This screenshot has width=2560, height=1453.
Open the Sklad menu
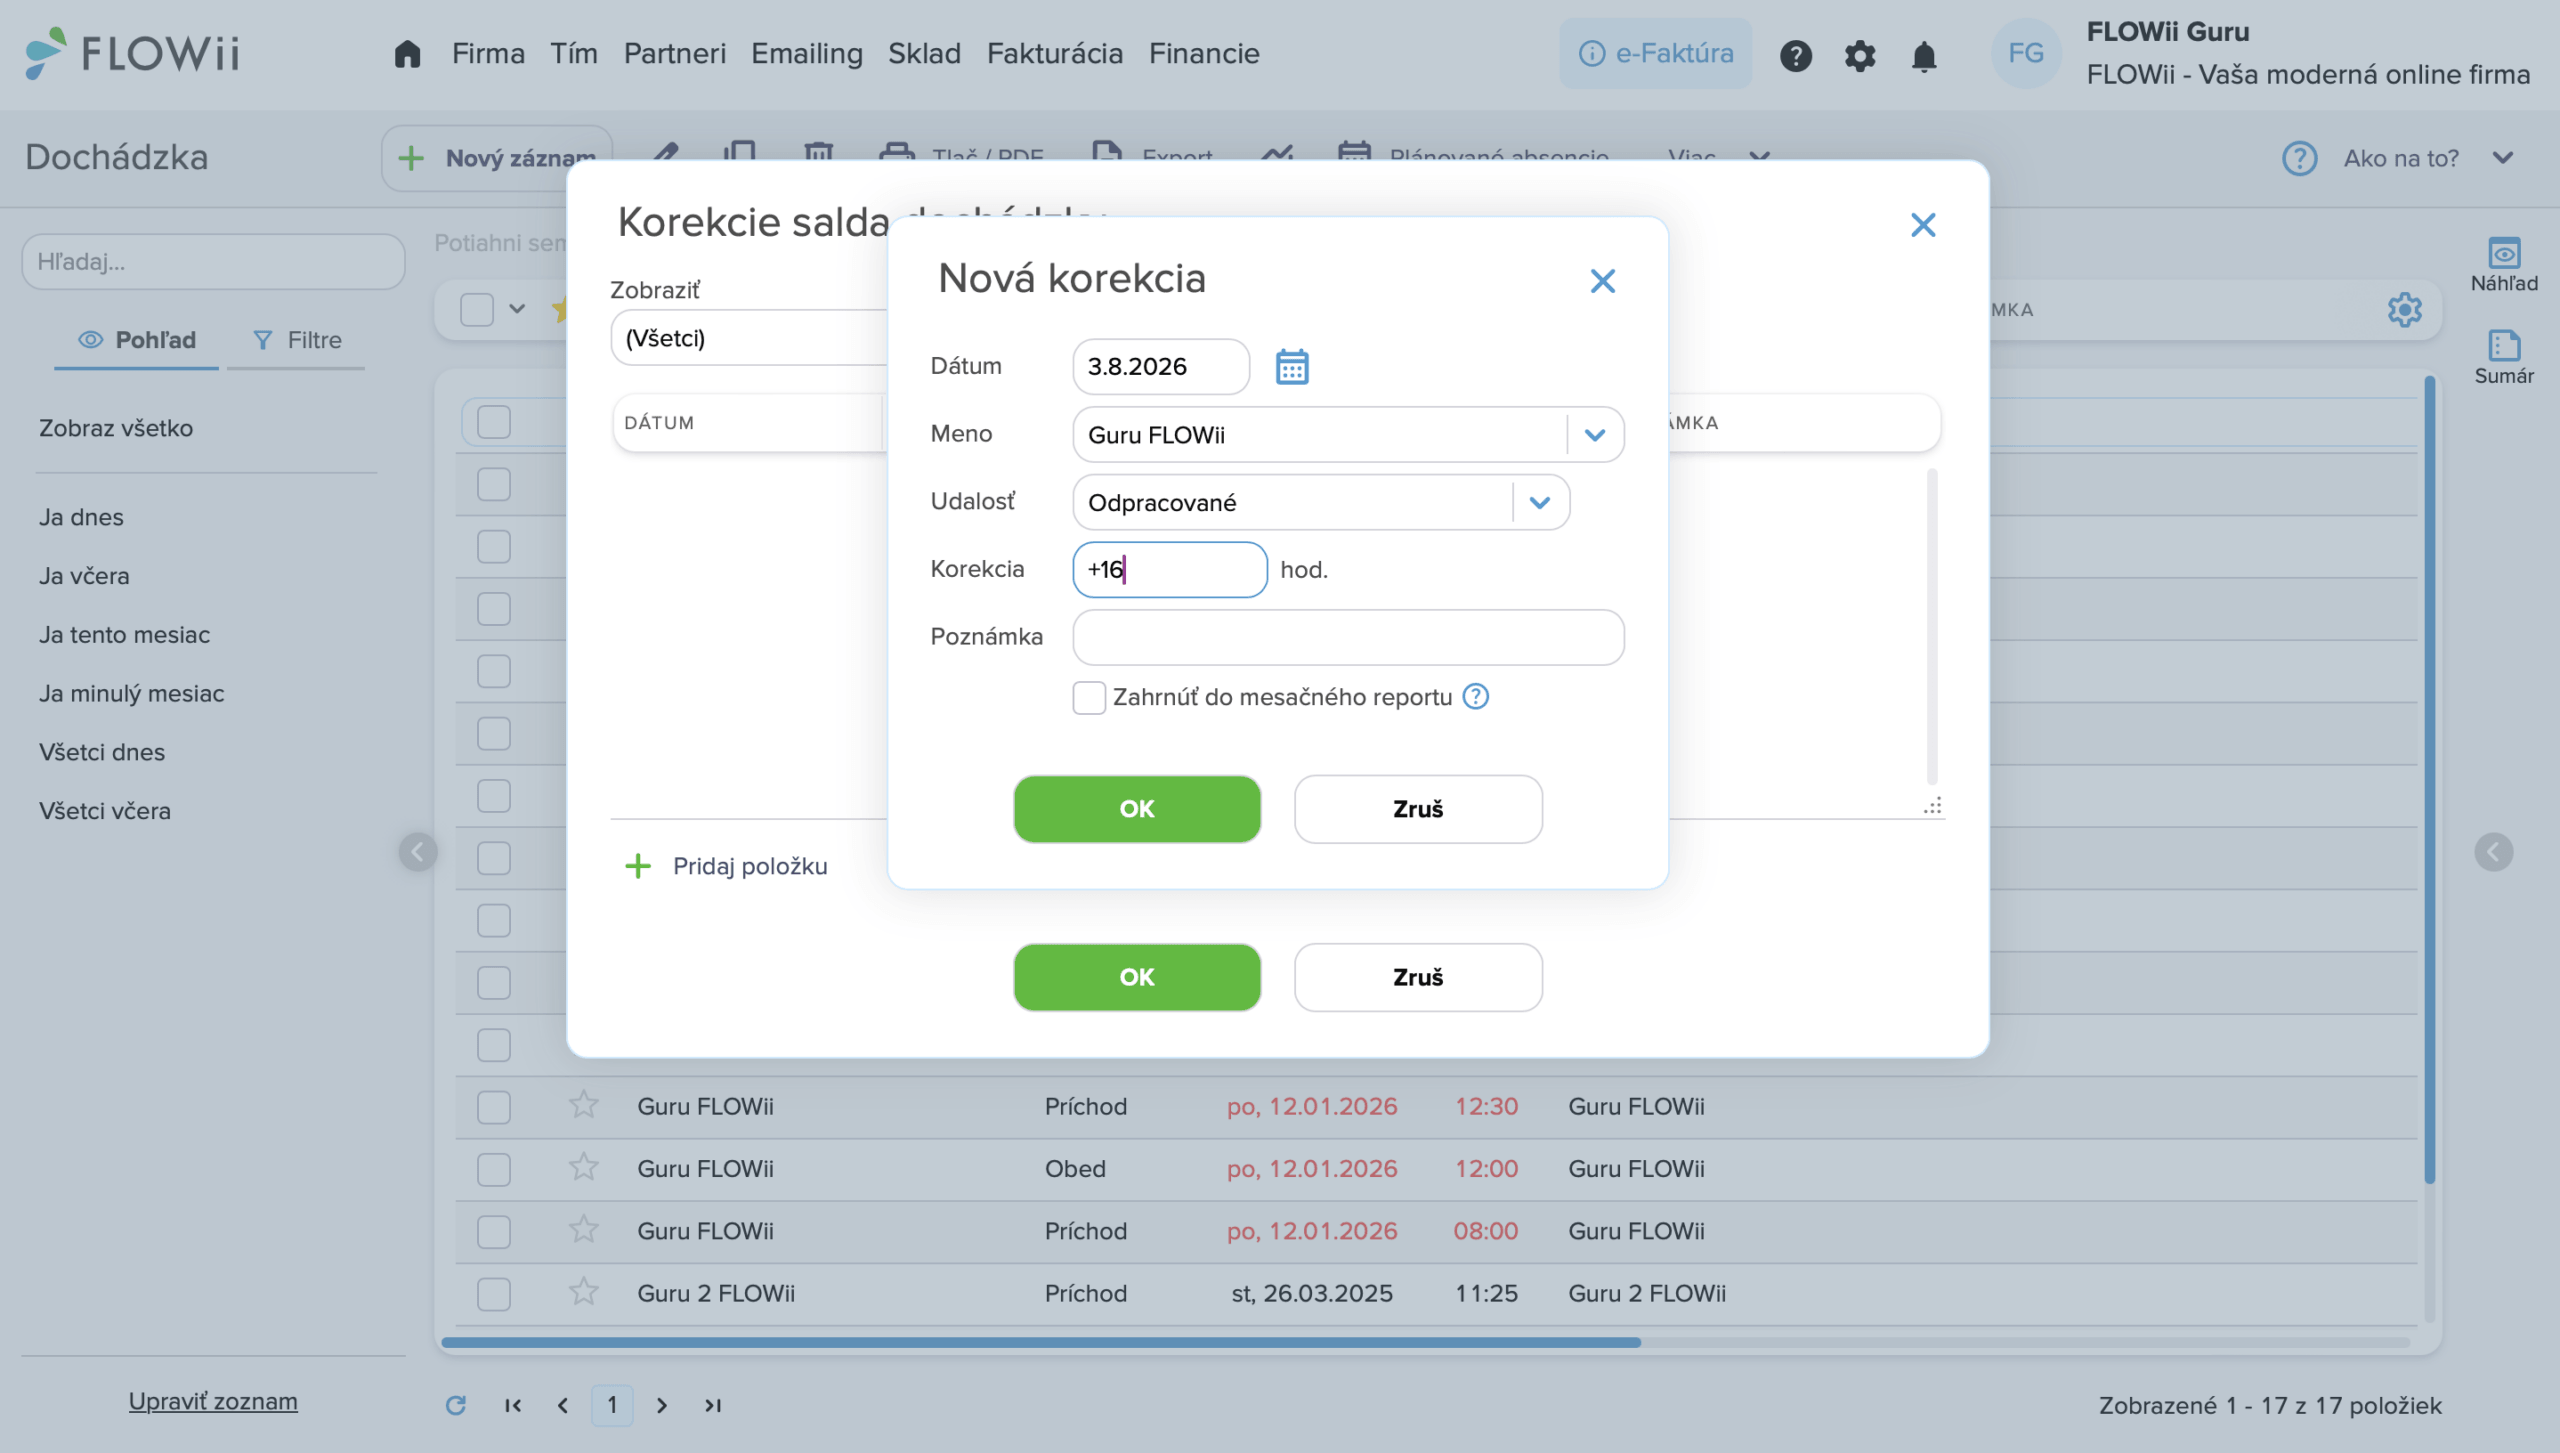(x=924, y=54)
